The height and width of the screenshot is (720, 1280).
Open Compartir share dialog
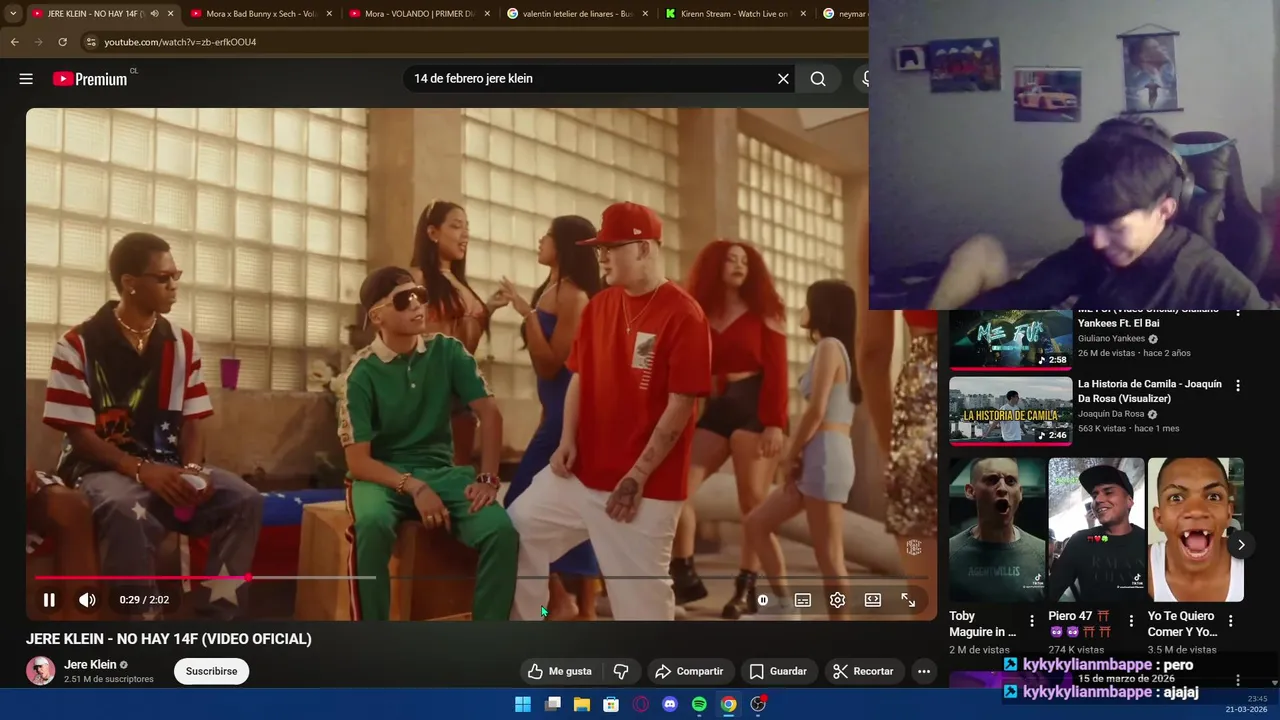(x=689, y=671)
